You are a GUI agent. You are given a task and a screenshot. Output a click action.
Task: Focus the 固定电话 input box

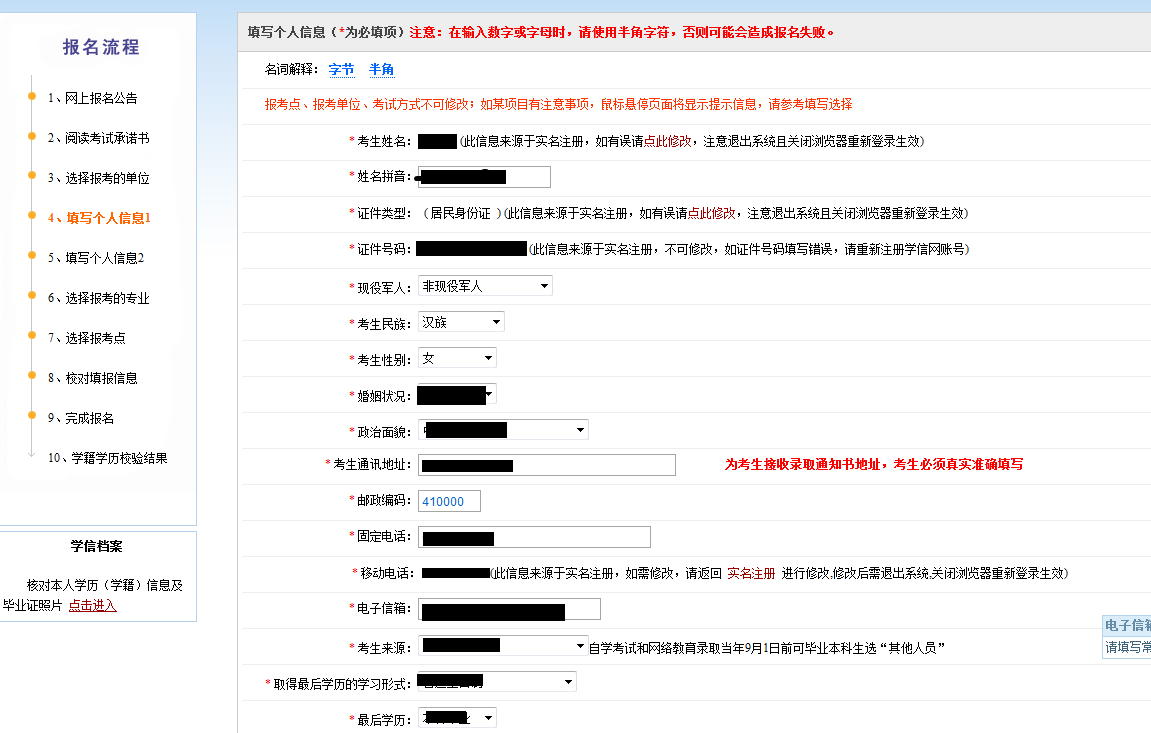[534, 538]
